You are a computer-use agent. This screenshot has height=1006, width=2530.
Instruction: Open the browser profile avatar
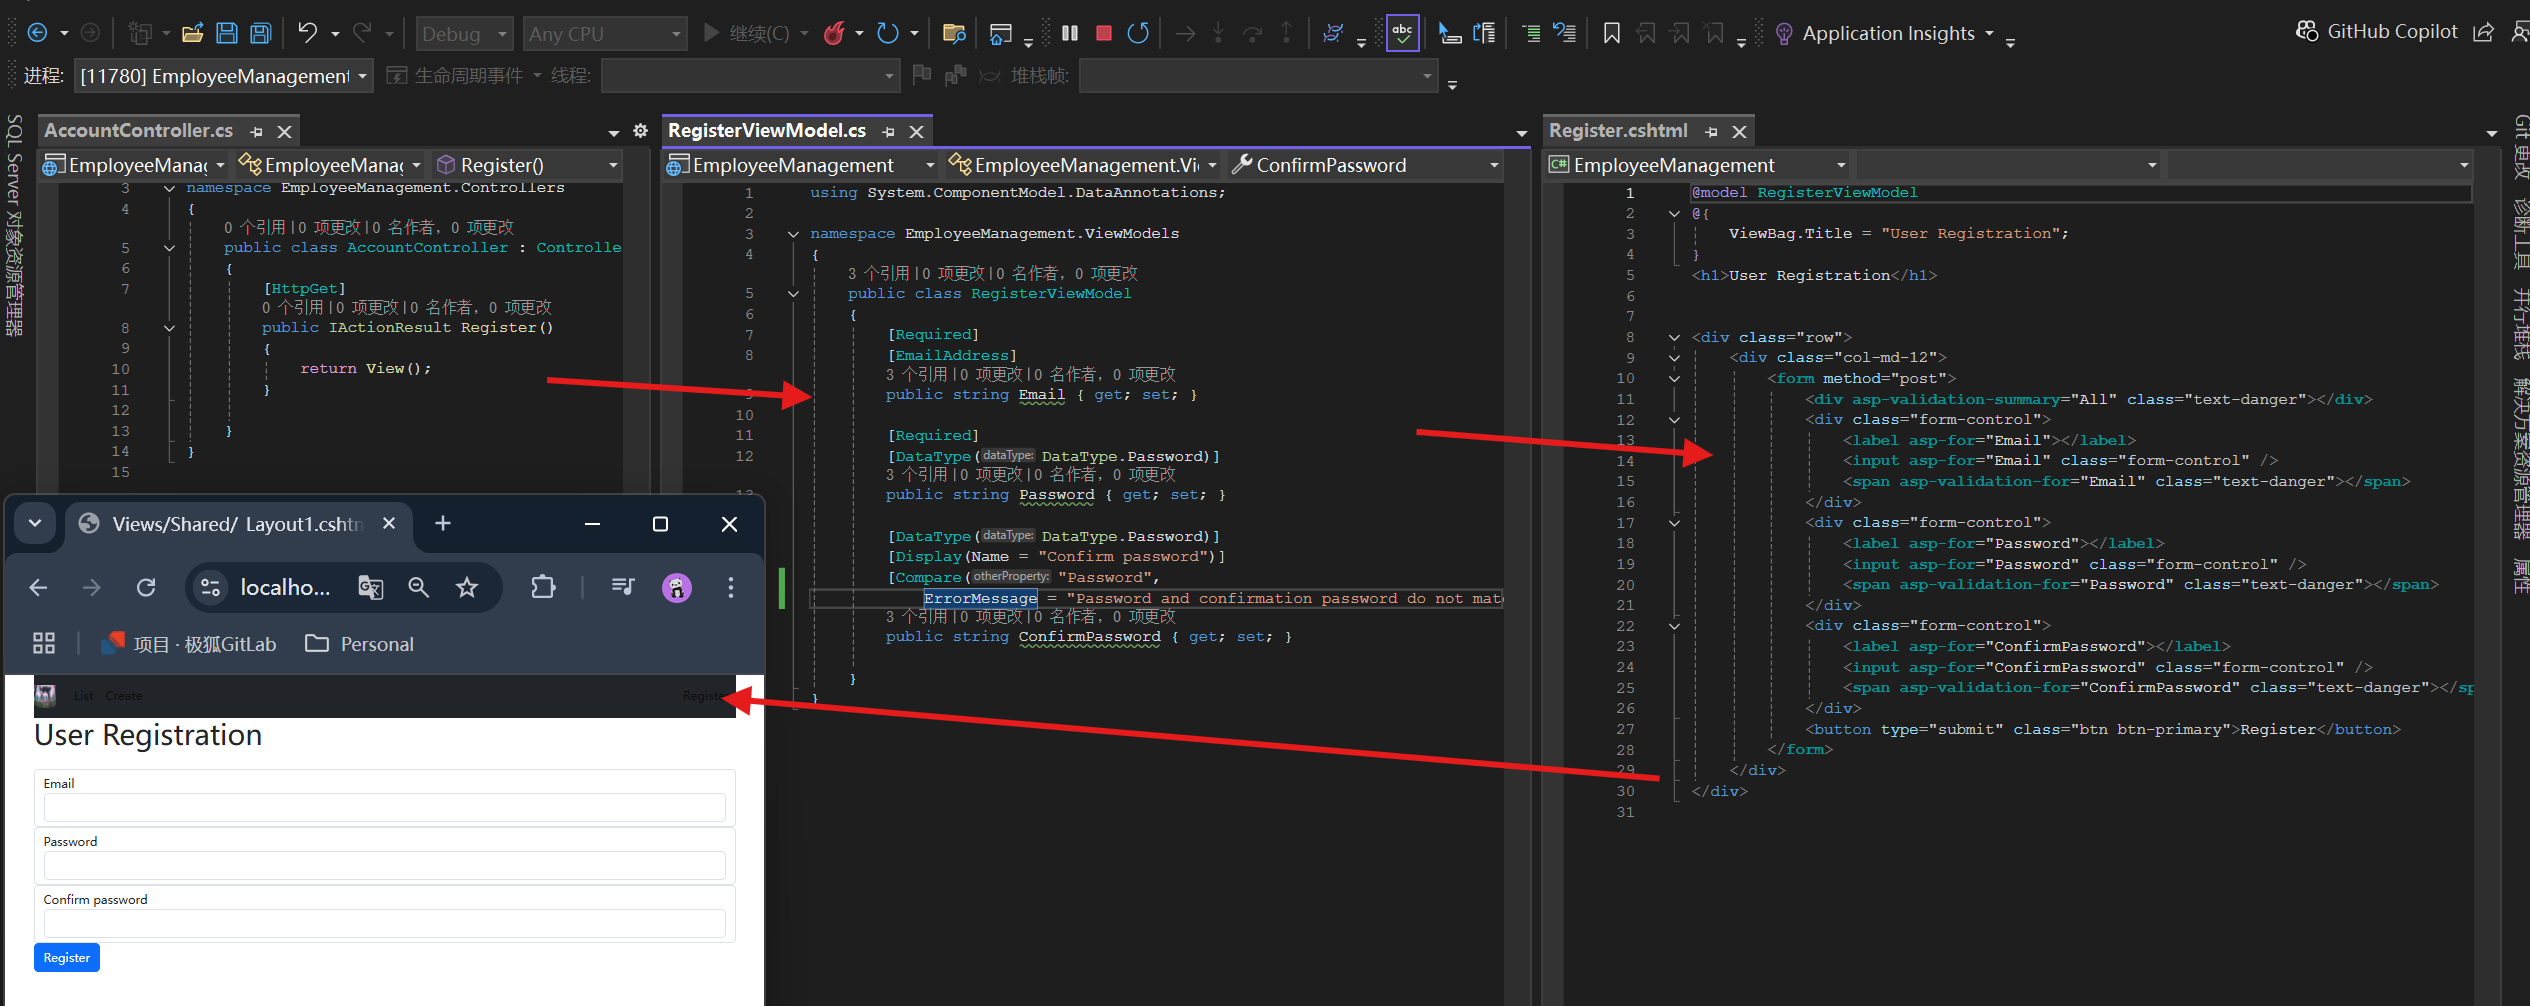click(x=677, y=588)
